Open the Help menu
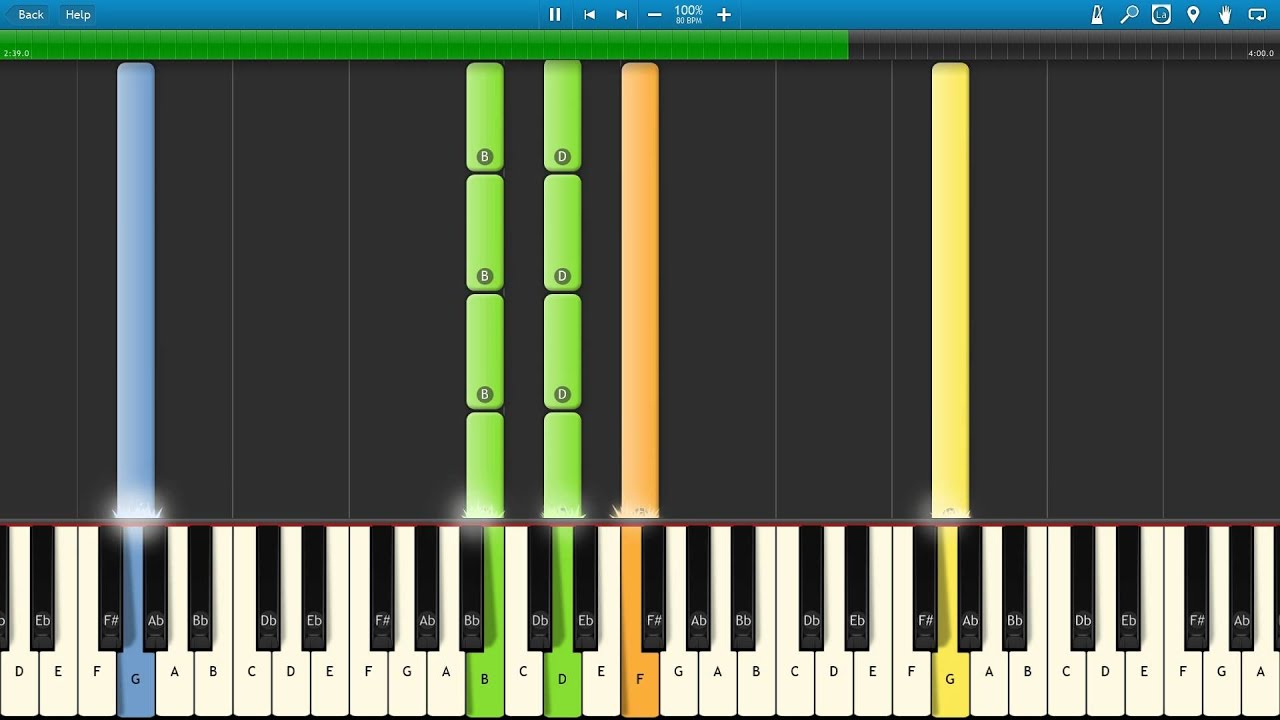Image resolution: width=1280 pixels, height=720 pixels. (78, 14)
